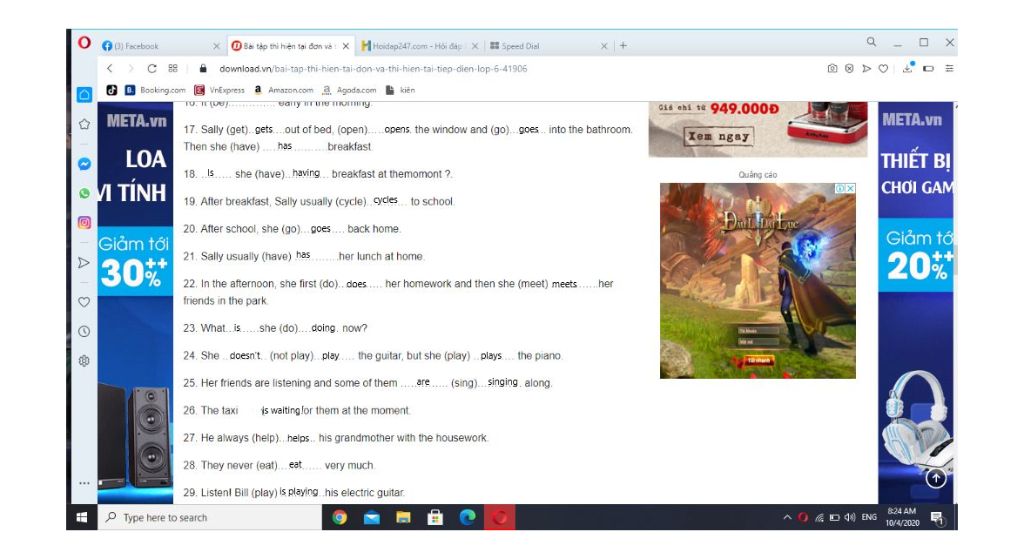This screenshot has width=1024, height=559.
Task: Open the Windows Start menu
Action: [82, 517]
